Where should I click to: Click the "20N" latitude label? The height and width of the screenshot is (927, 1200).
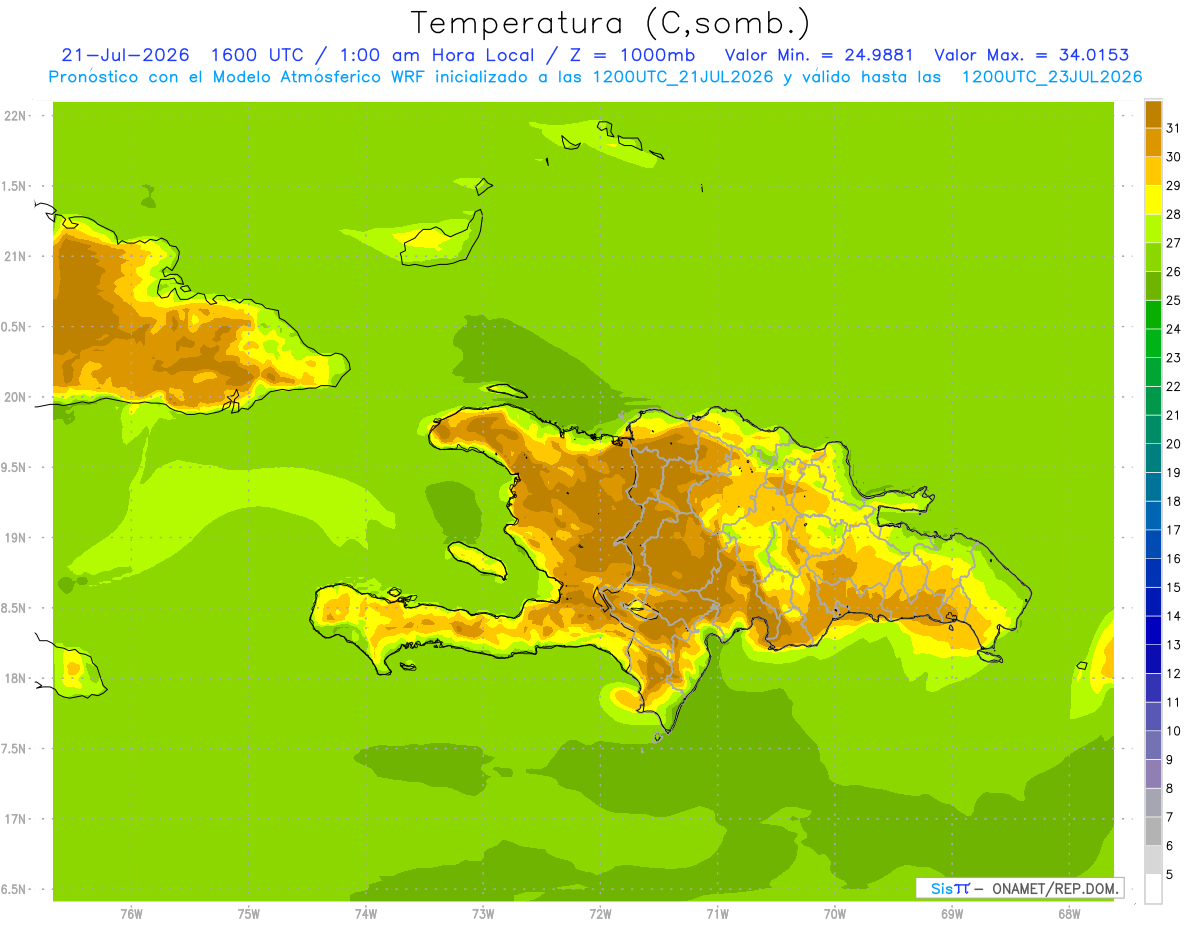(16, 397)
